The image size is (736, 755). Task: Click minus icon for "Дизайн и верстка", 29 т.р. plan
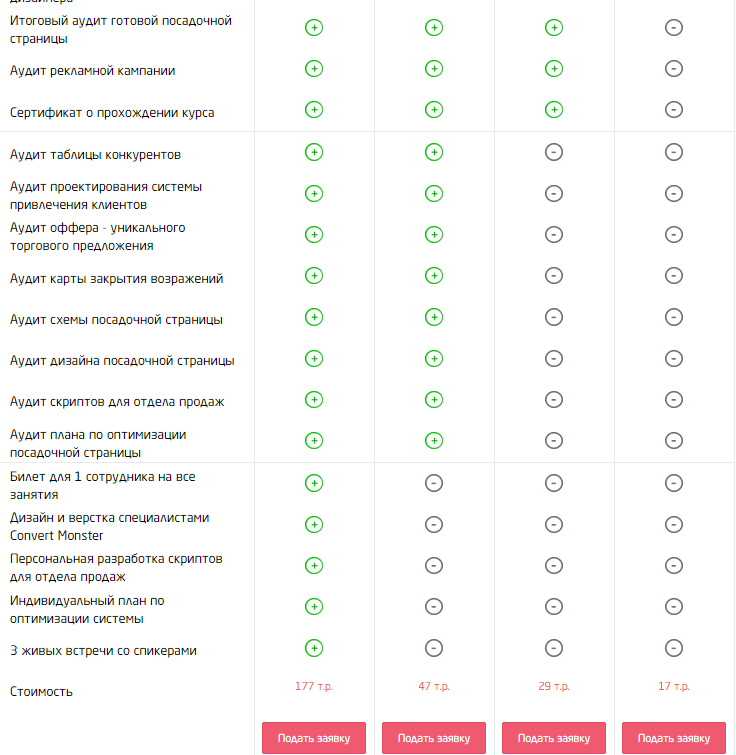click(554, 524)
